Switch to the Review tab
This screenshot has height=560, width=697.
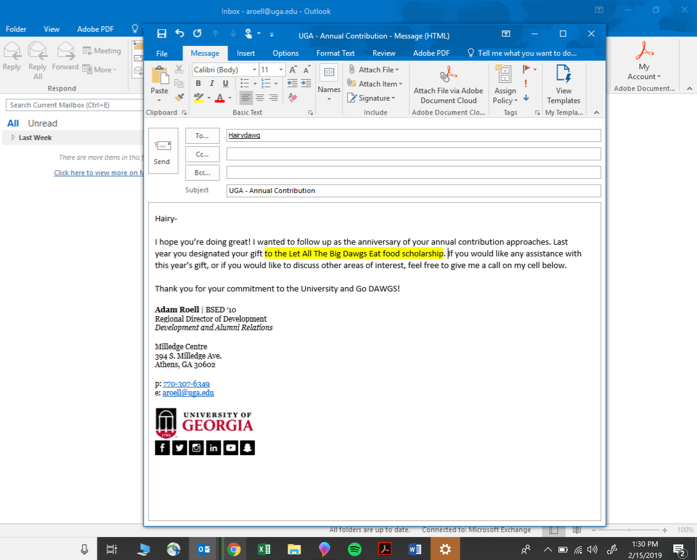tap(384, 53)
